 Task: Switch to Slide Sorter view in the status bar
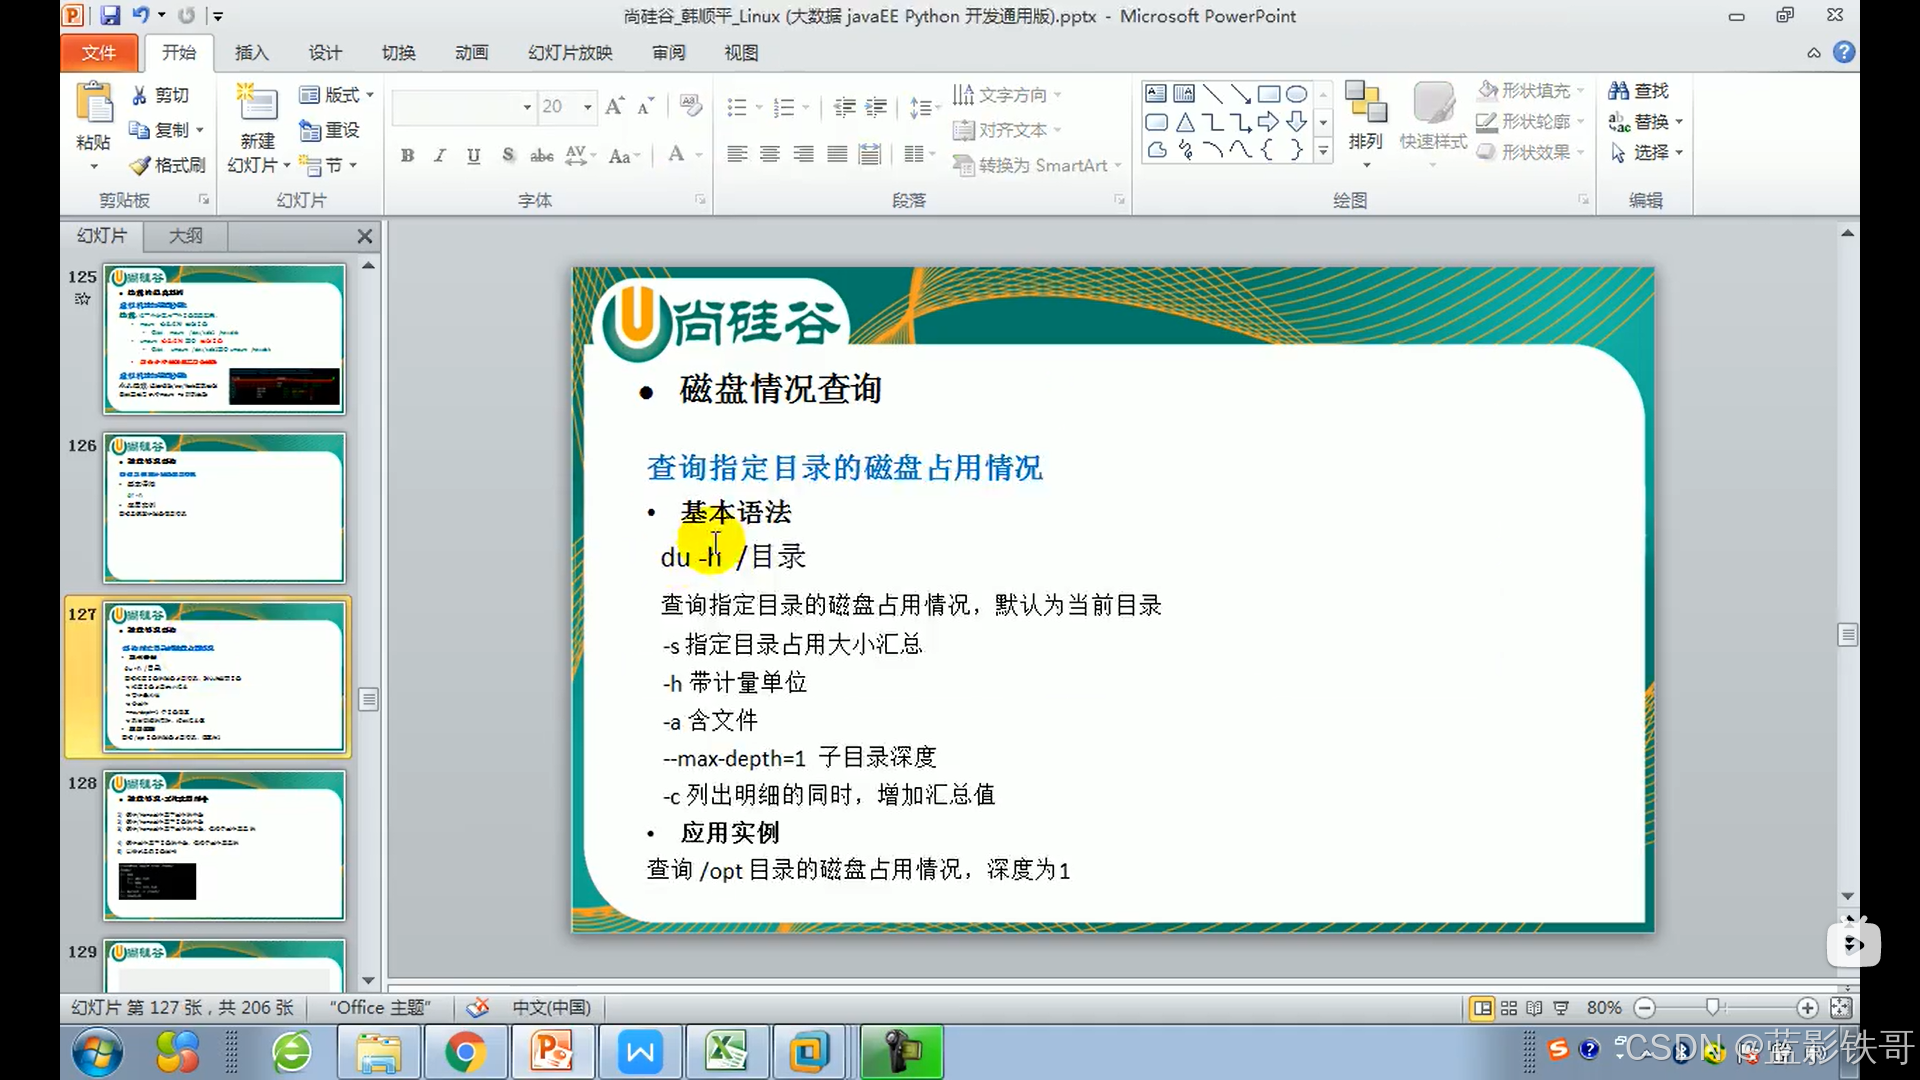point(1509,1008)
